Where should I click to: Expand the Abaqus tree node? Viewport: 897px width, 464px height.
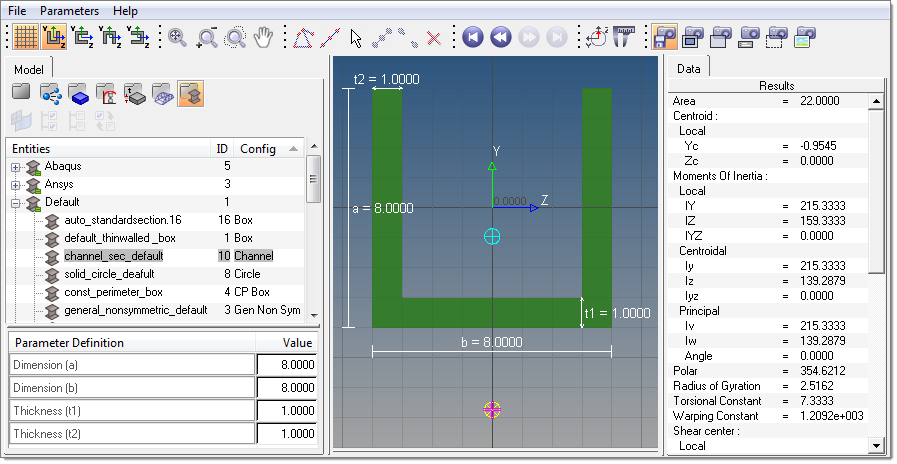tap(16, 167)
